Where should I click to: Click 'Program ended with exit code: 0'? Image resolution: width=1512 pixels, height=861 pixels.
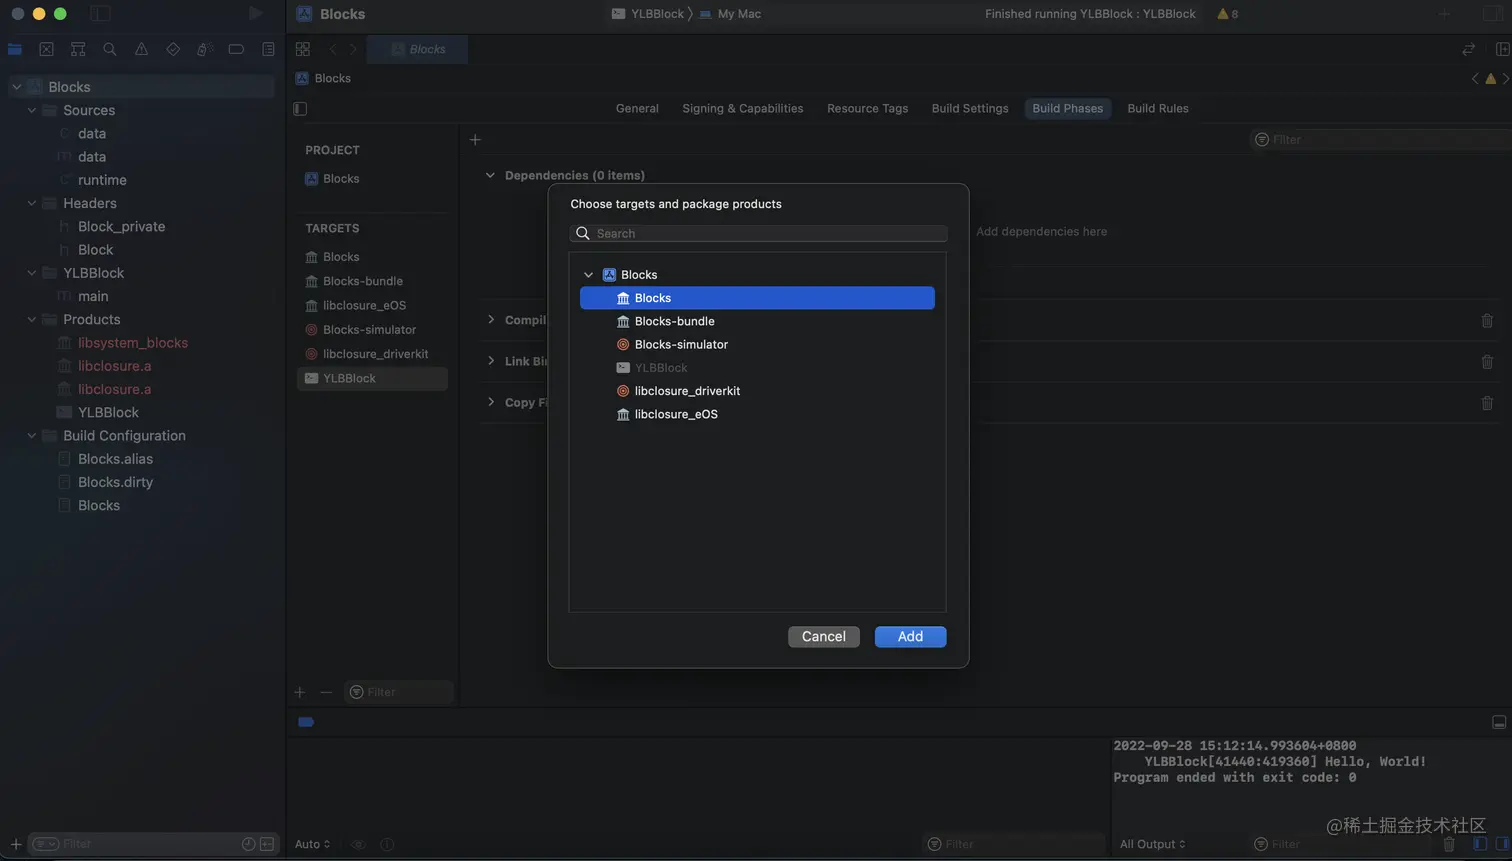tap(1235, 778)
